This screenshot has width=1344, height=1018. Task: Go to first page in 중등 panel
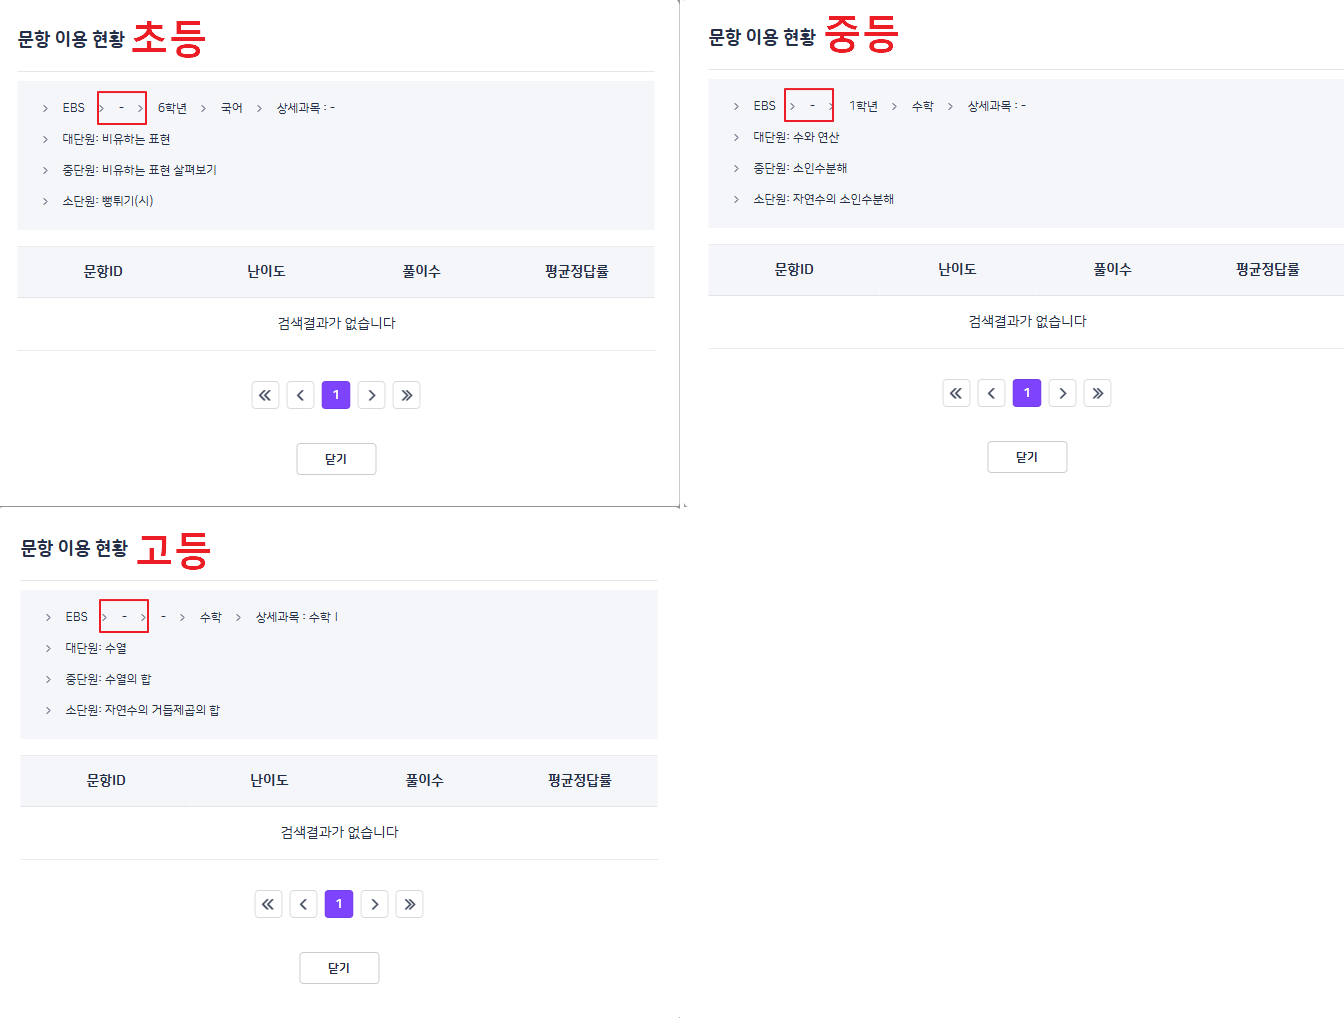pos(956,393)
